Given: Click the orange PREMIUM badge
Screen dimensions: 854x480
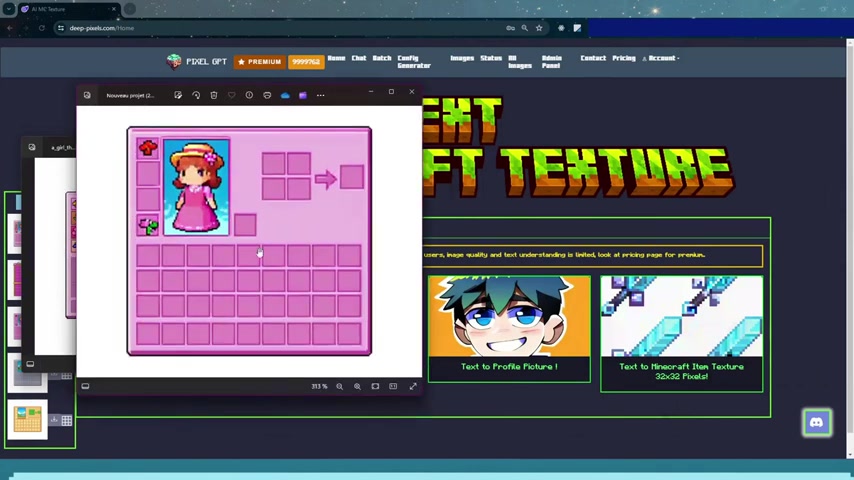Looking at the screenshot, I should pos(260,62).
